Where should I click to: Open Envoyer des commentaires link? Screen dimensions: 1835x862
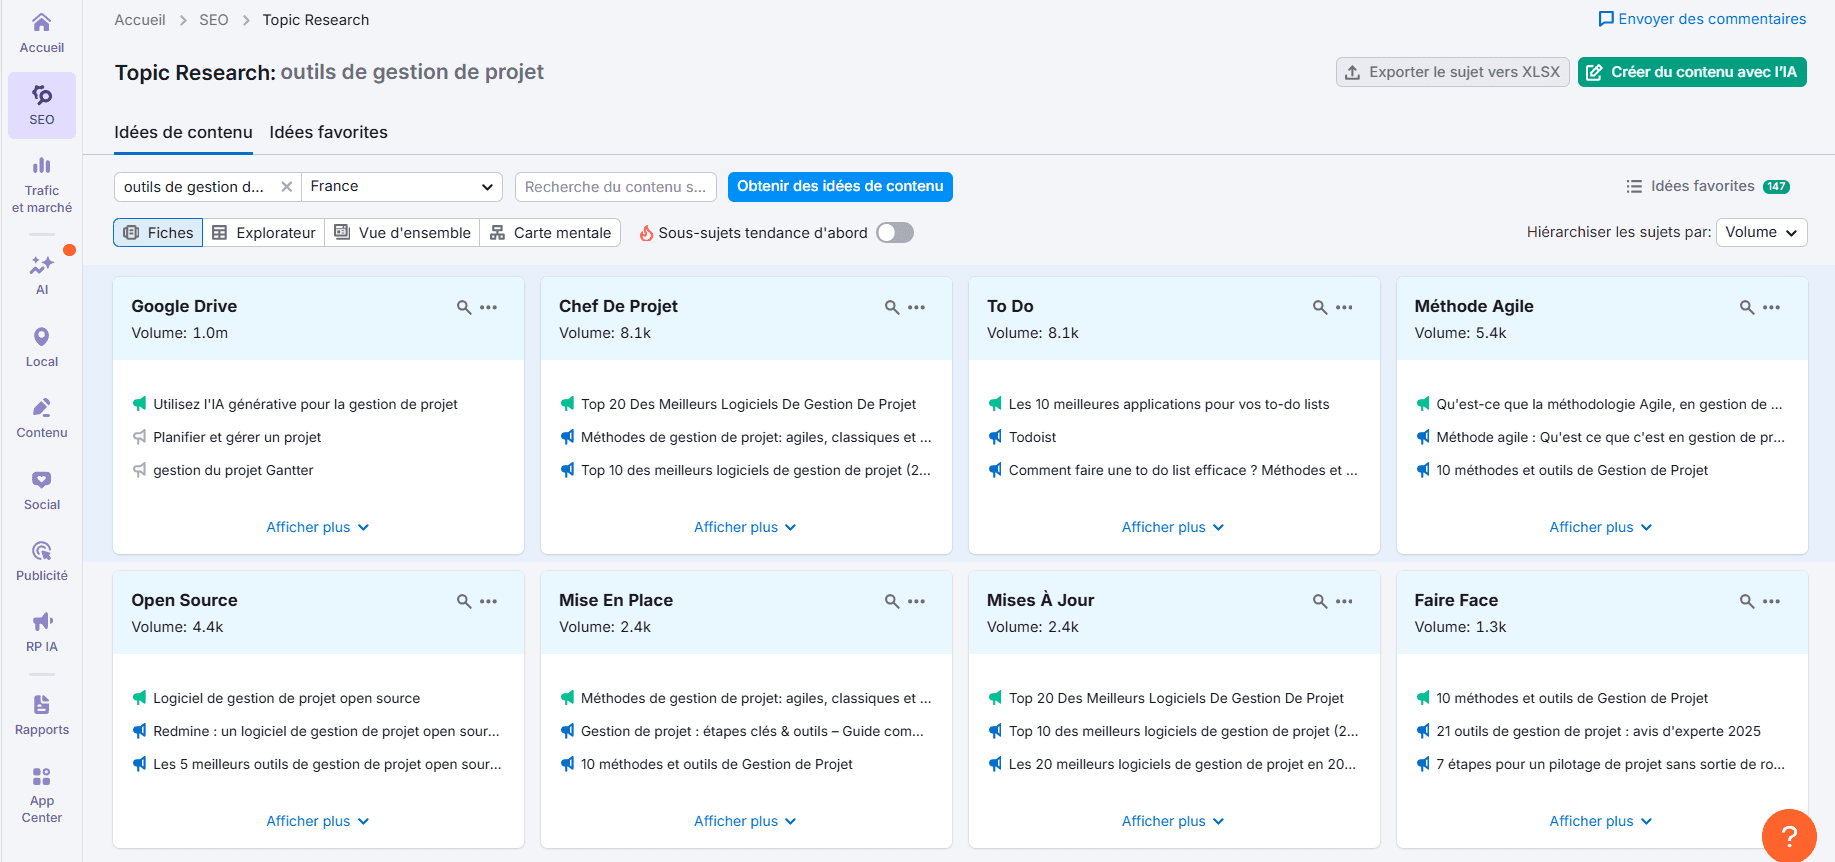(x=1702, y=19)
